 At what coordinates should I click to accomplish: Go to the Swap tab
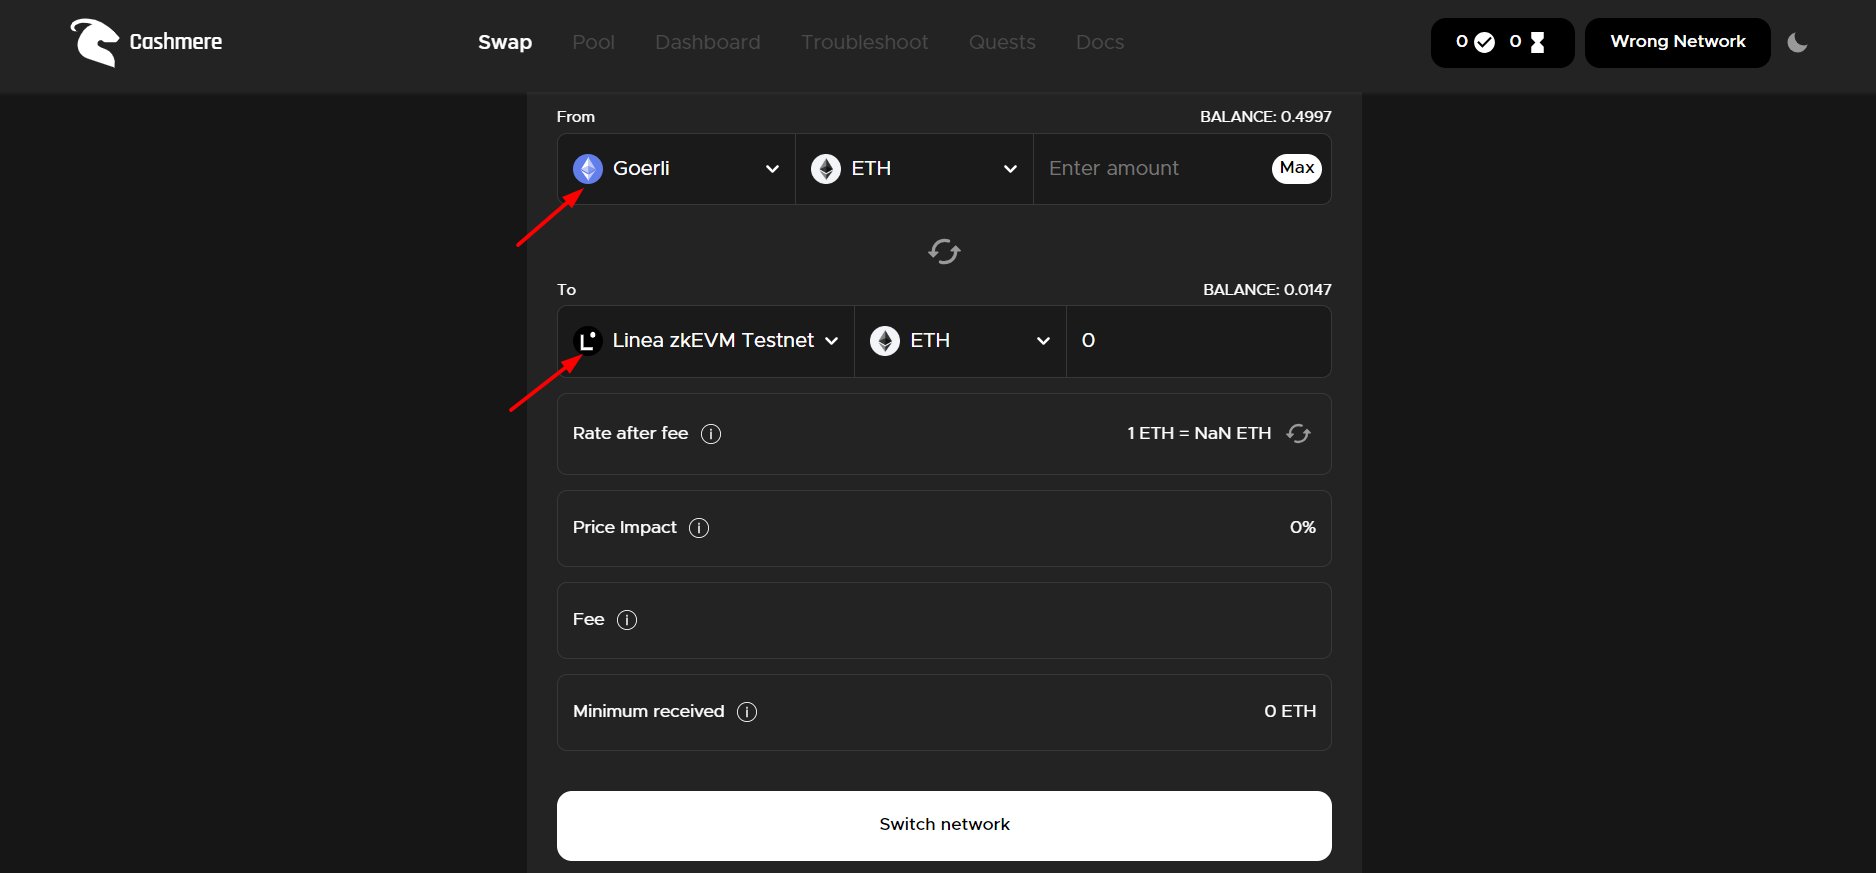(x=505, y=42)
